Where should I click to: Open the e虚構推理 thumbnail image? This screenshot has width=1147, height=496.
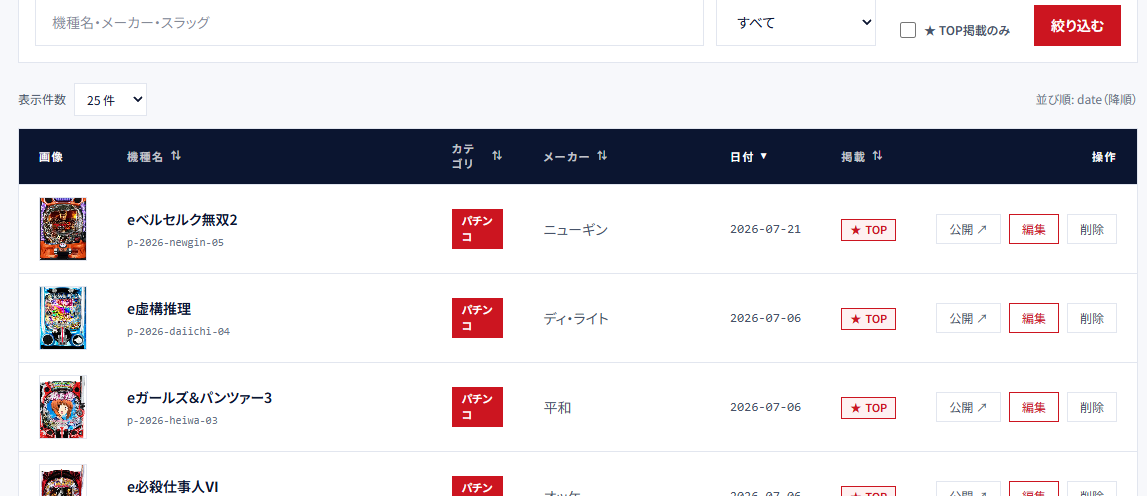point(63,318)
